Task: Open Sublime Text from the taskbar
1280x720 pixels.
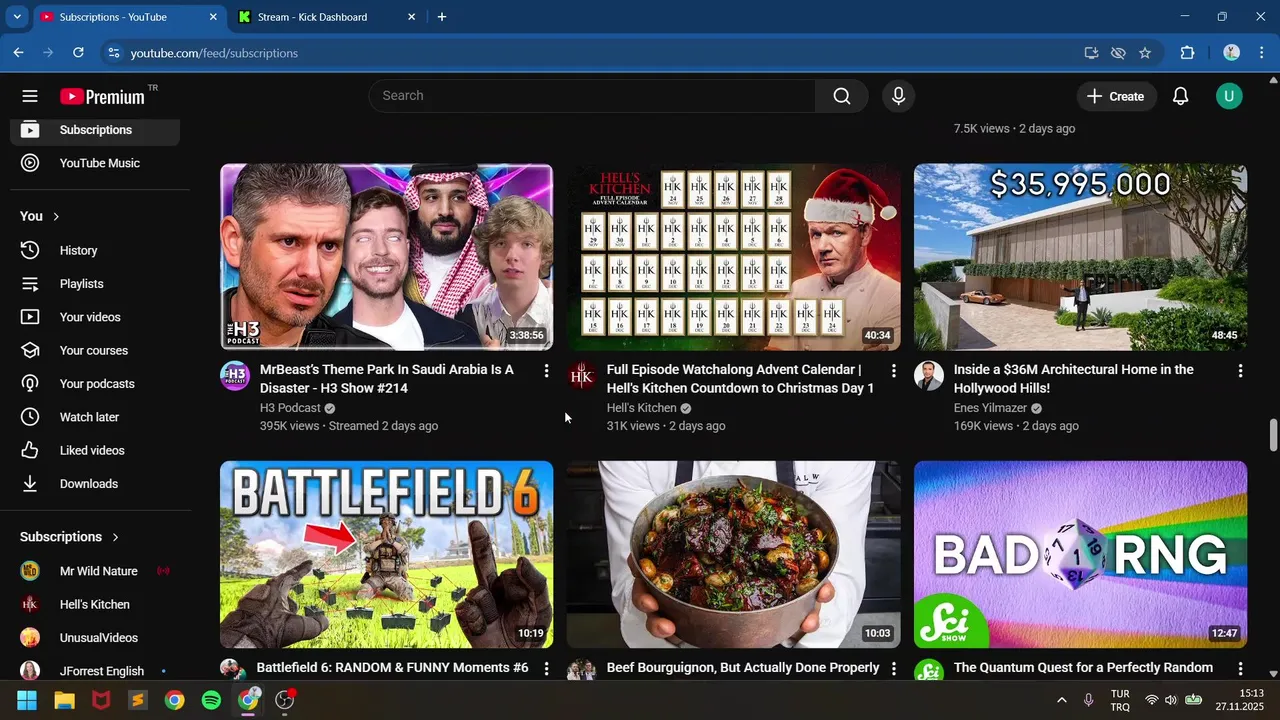Action: 138,700
